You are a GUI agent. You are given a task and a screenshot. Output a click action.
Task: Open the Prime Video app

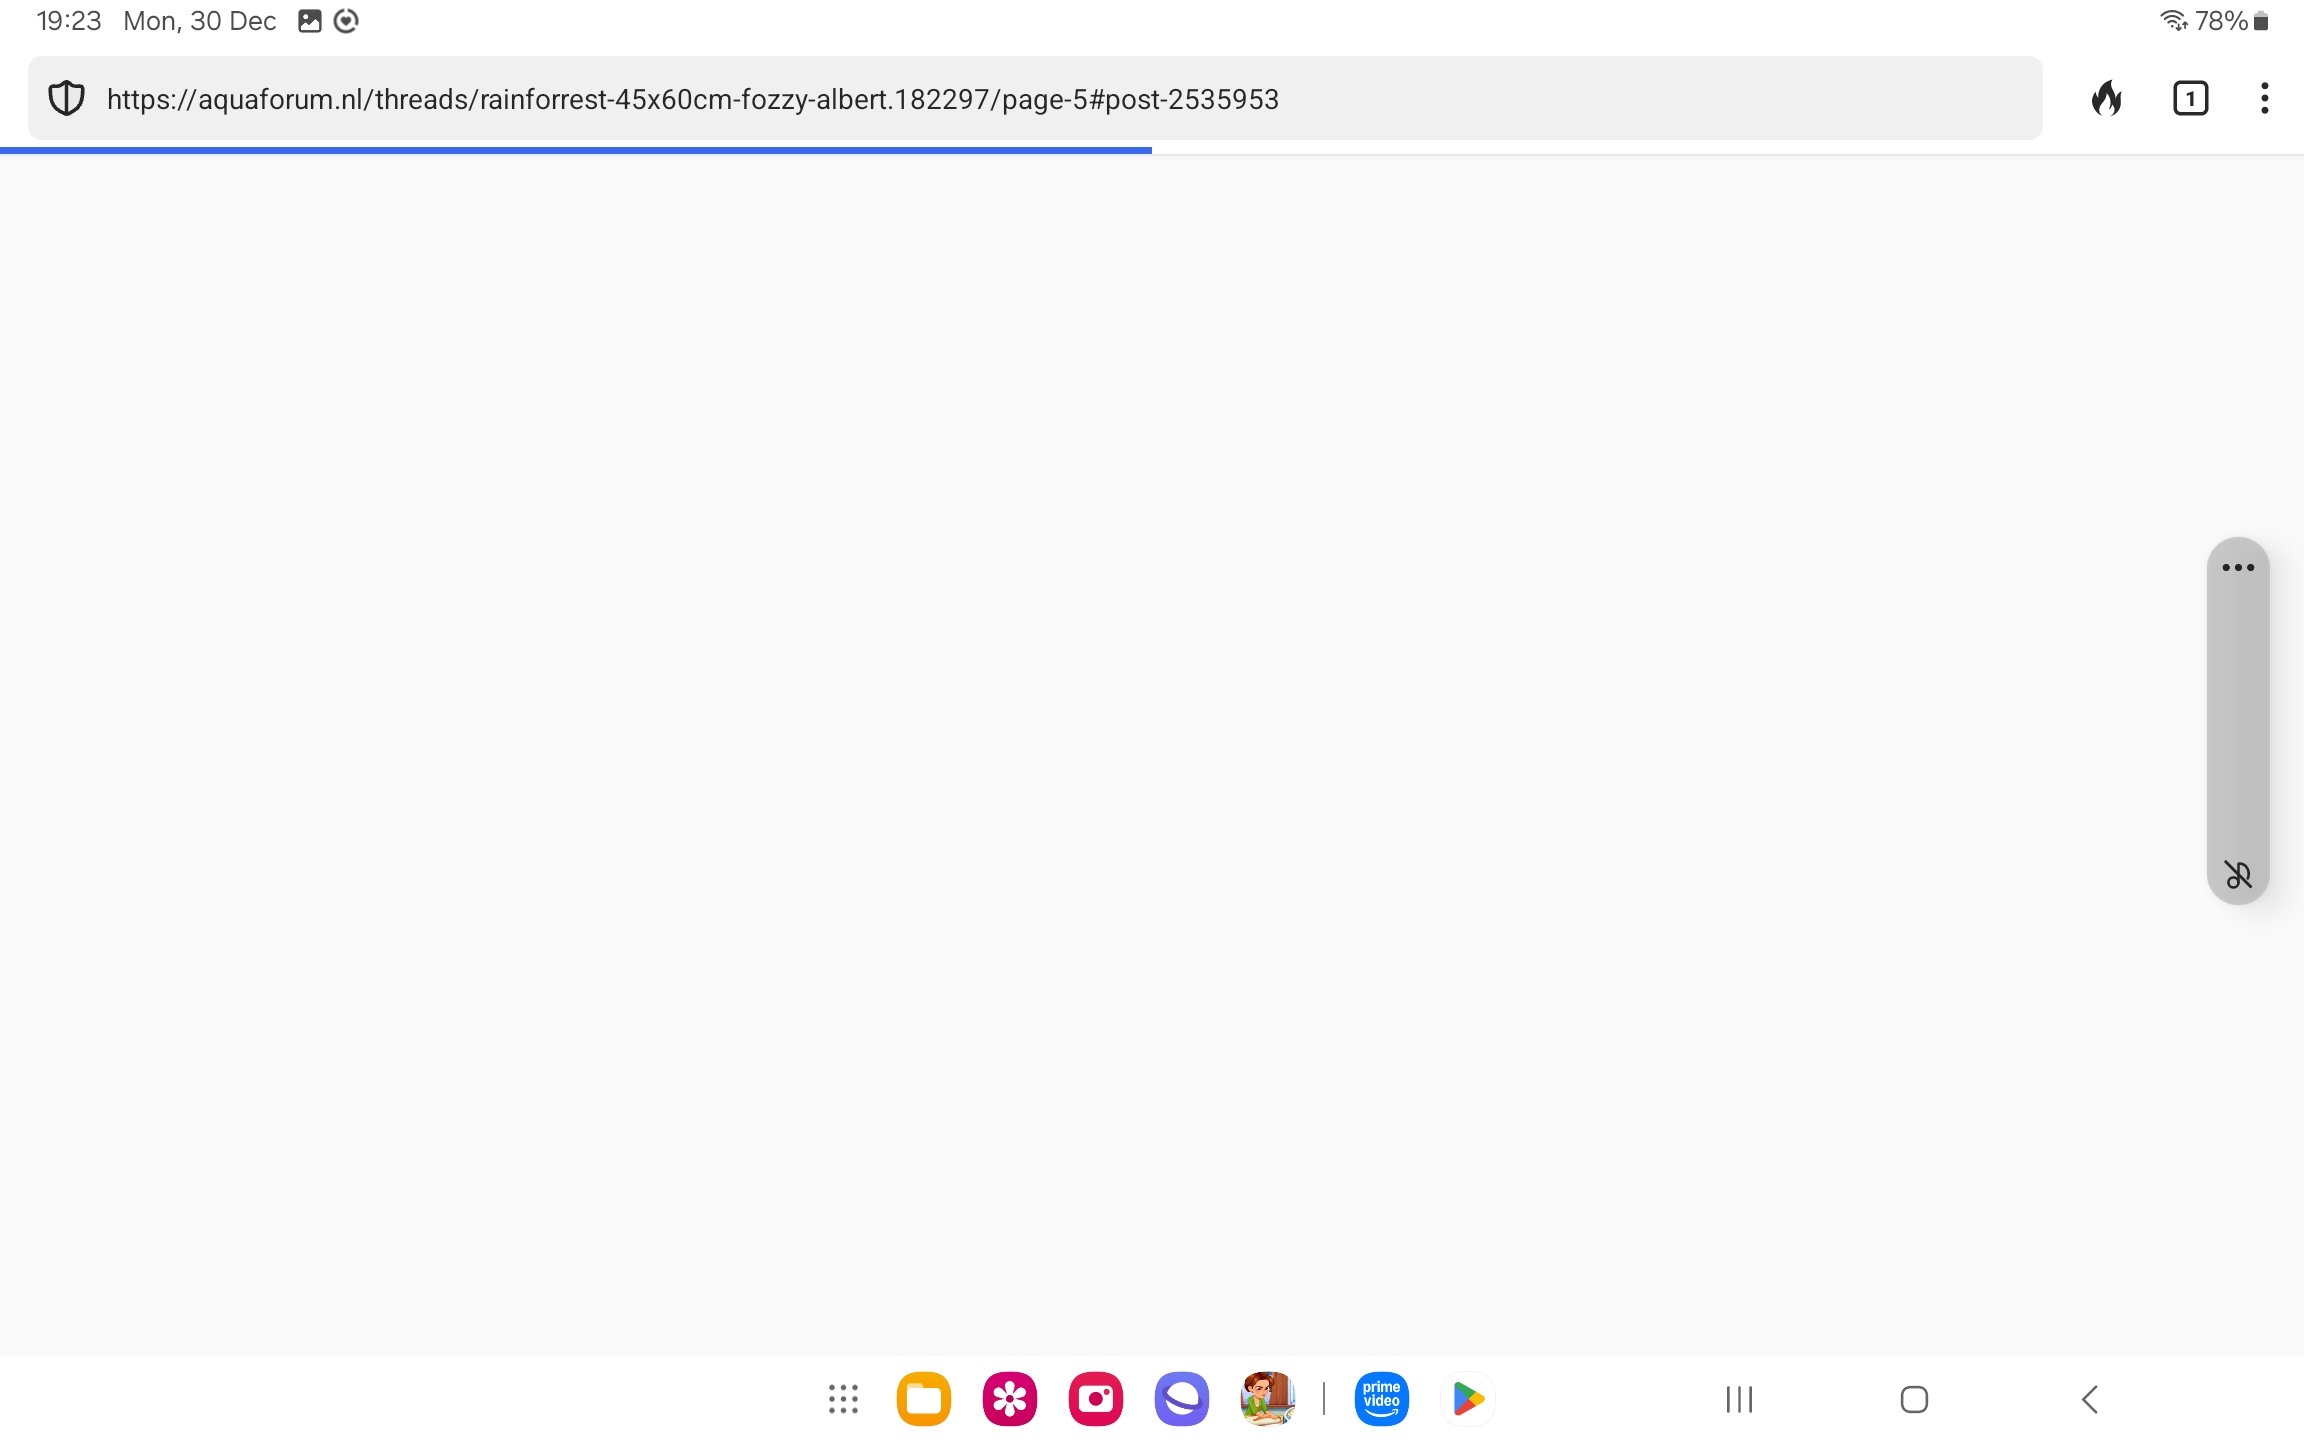[x=1381, y=1399]
